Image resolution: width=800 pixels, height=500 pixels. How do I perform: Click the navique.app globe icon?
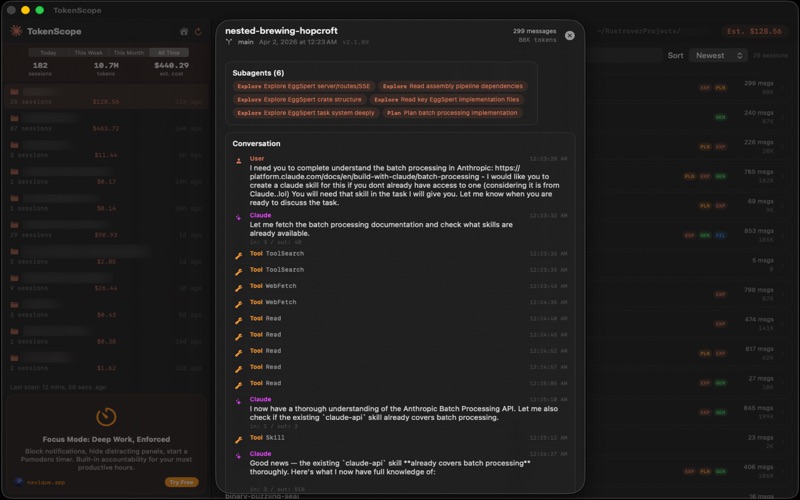click(19, 482)
